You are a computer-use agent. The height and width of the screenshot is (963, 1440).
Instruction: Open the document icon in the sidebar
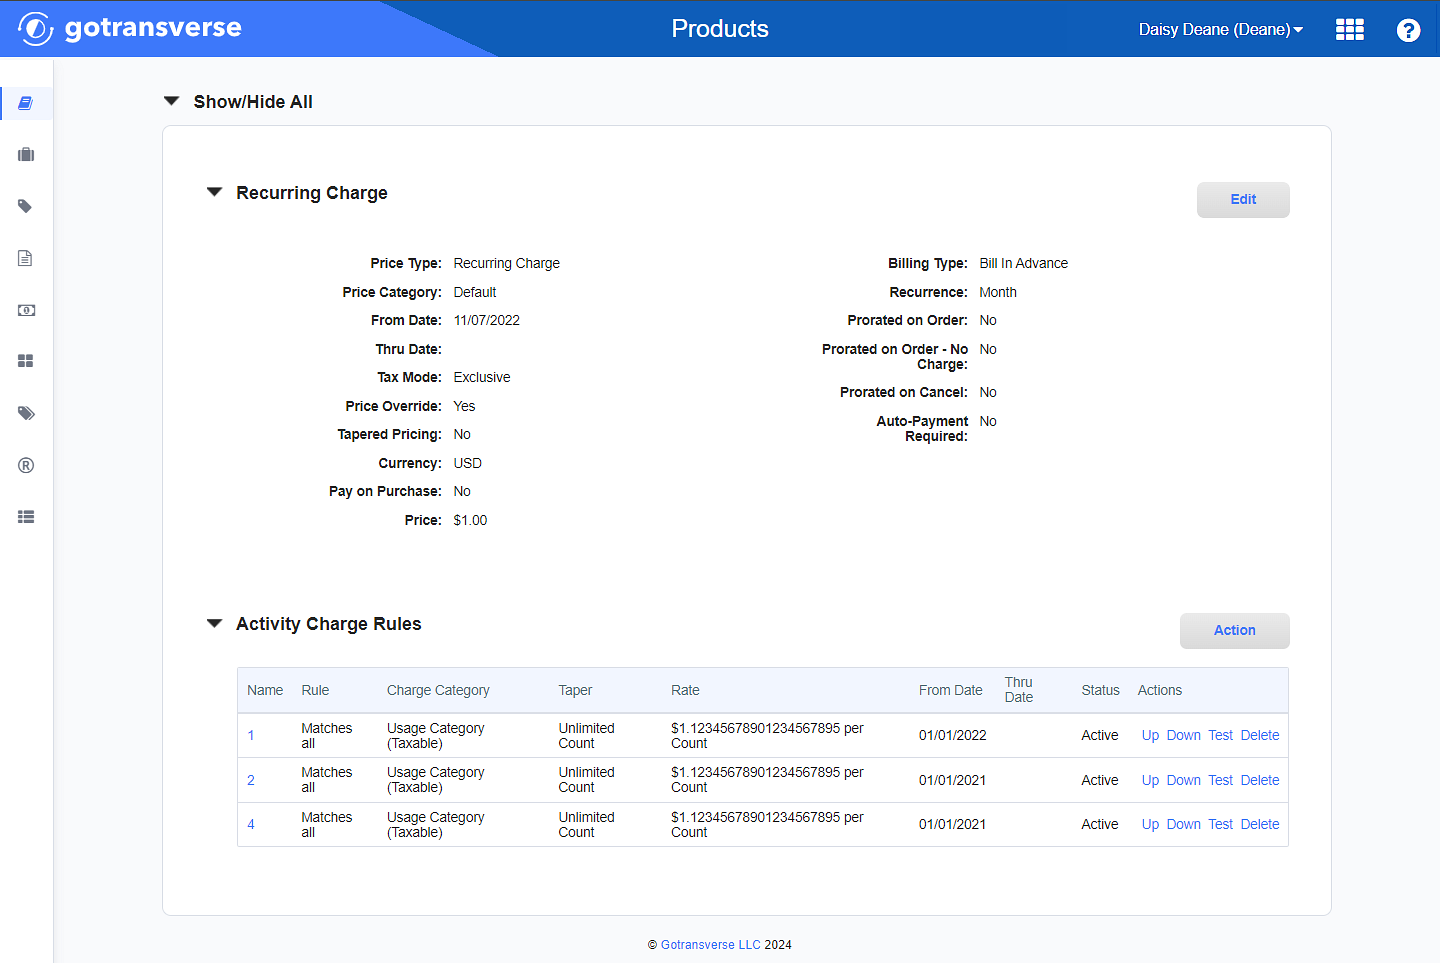click(26, 258)
